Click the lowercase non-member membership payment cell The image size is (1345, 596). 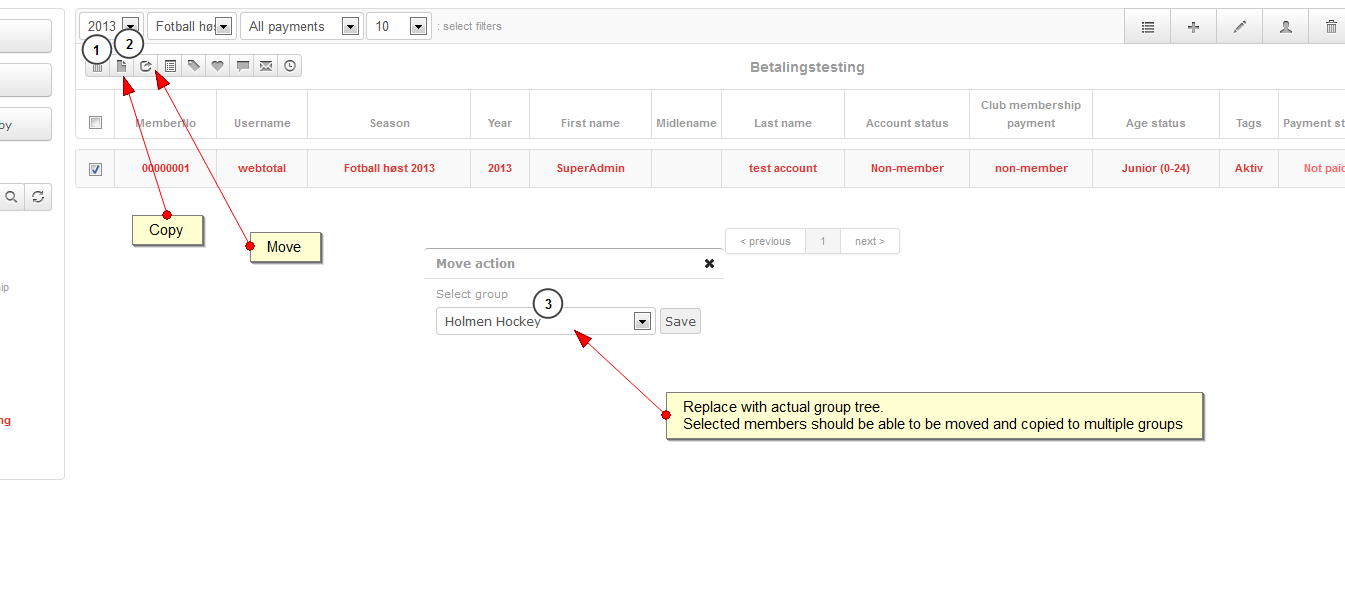[x=1031, y=168]
